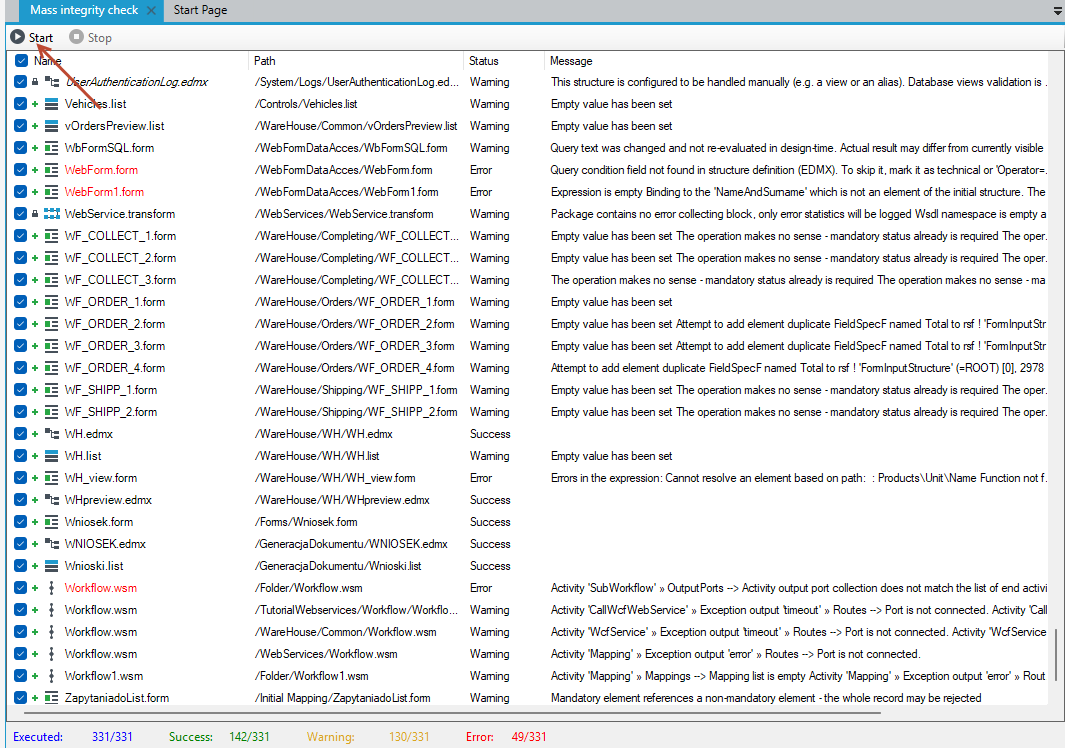The height and width of the screenshot is (748, 1065).
Task: Click the lock icon on the WebService.transform row
Action: (35, 214)
